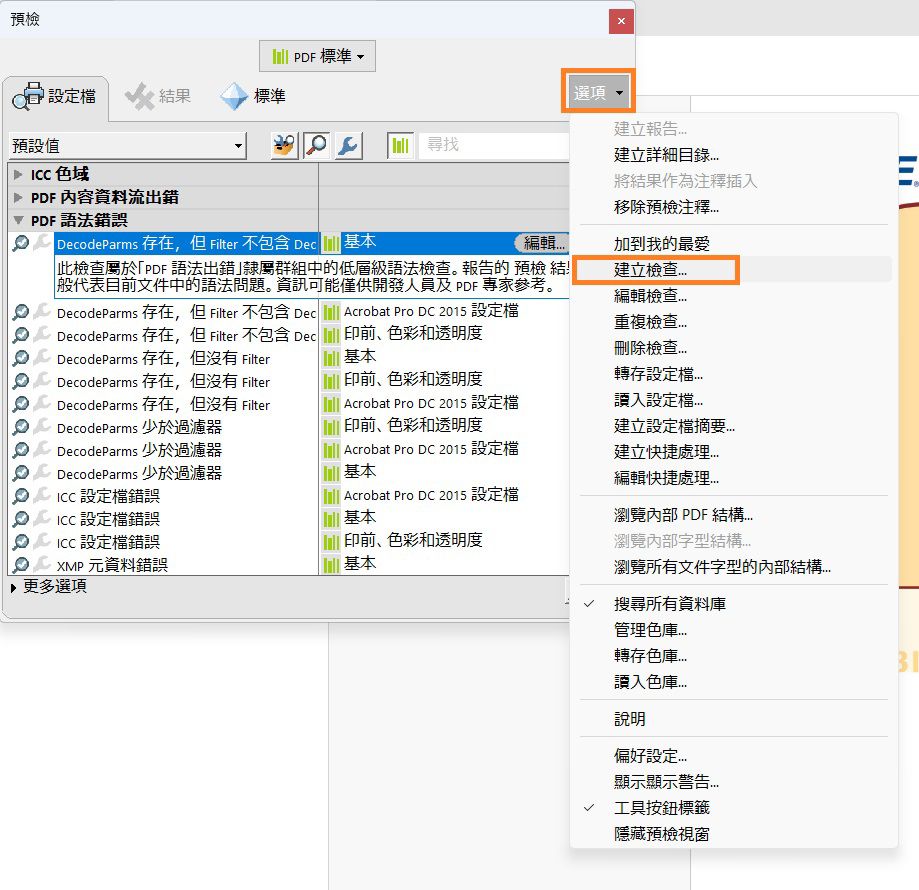Choose 建立快捷處理... menu item

tap(666, 452)
